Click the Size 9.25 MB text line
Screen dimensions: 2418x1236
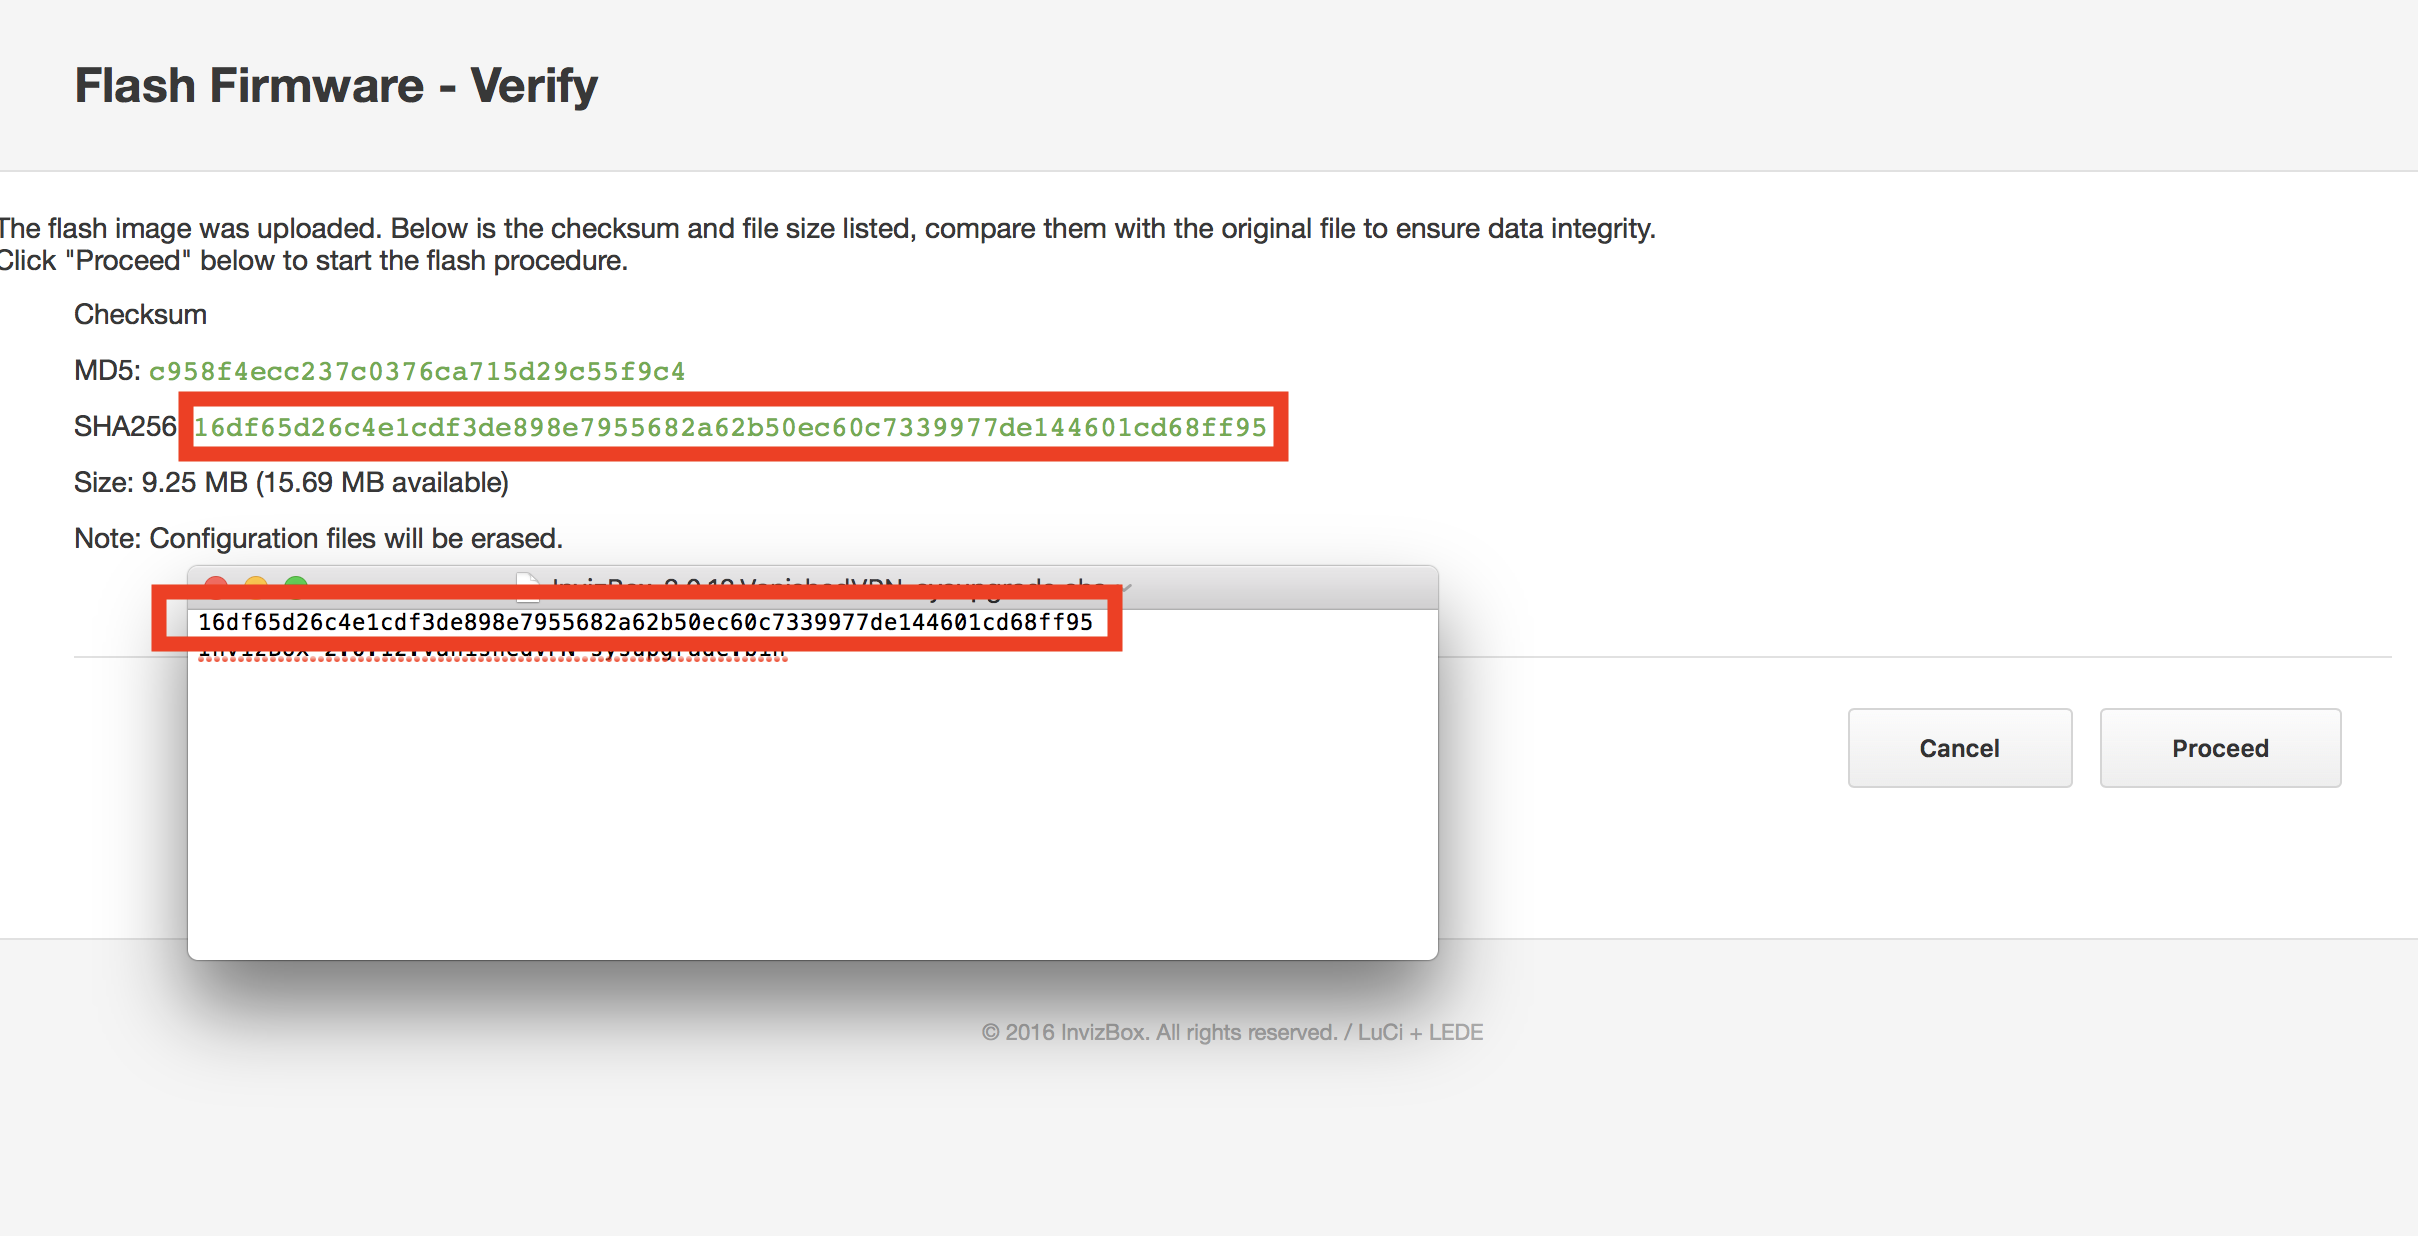(291, 483)
